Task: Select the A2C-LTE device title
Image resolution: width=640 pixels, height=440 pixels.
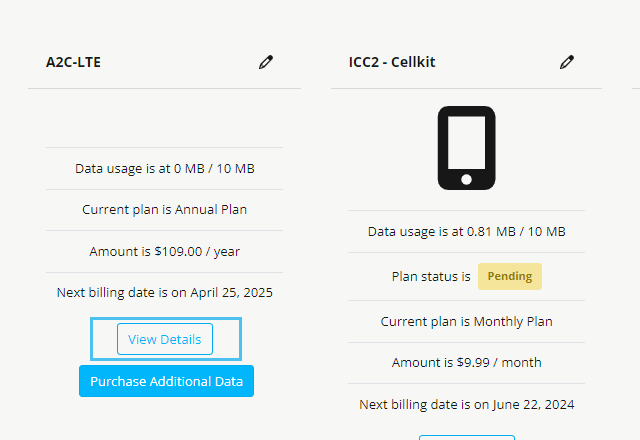Action: 73,62
